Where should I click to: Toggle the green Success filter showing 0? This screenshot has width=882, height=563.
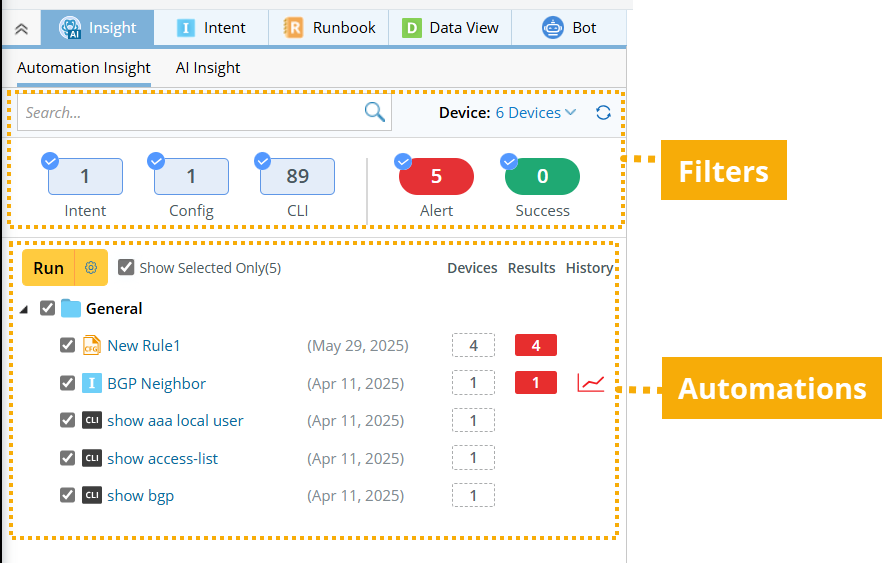(x=542, y=177)
